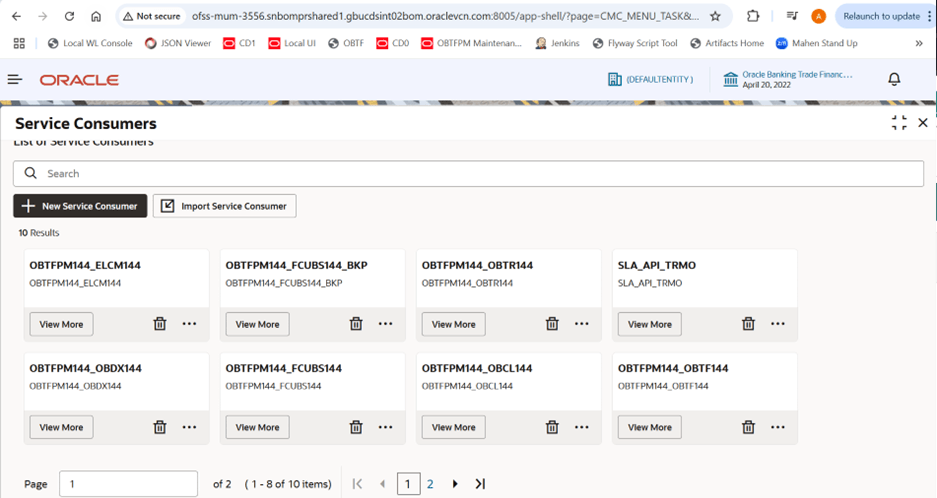Delete the SLA_API_TRMO consumer
Image resolution: width=937 pixels, height=498 pixels.
(x=748, y=324)
